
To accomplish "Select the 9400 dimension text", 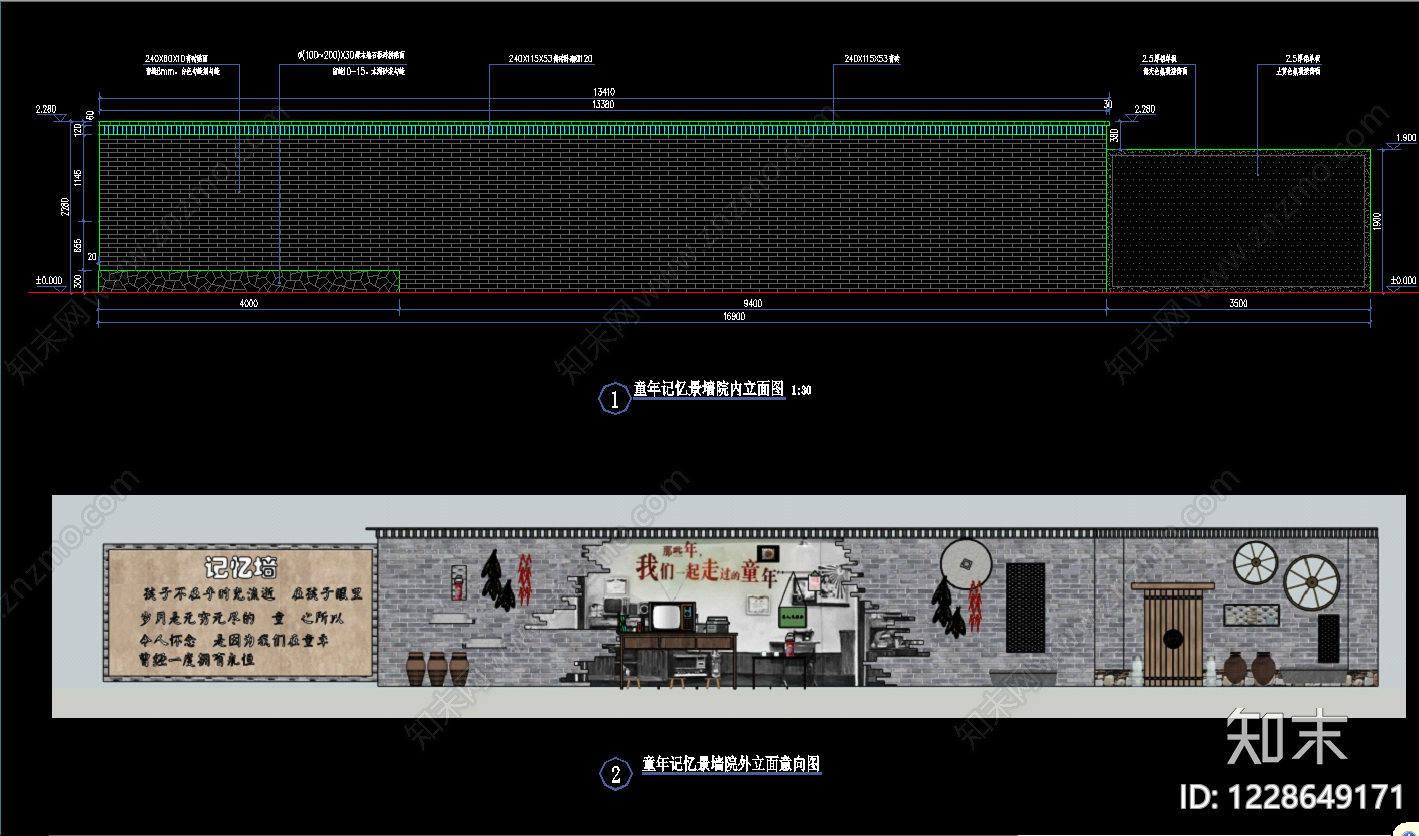I will (x=753, y=303).
